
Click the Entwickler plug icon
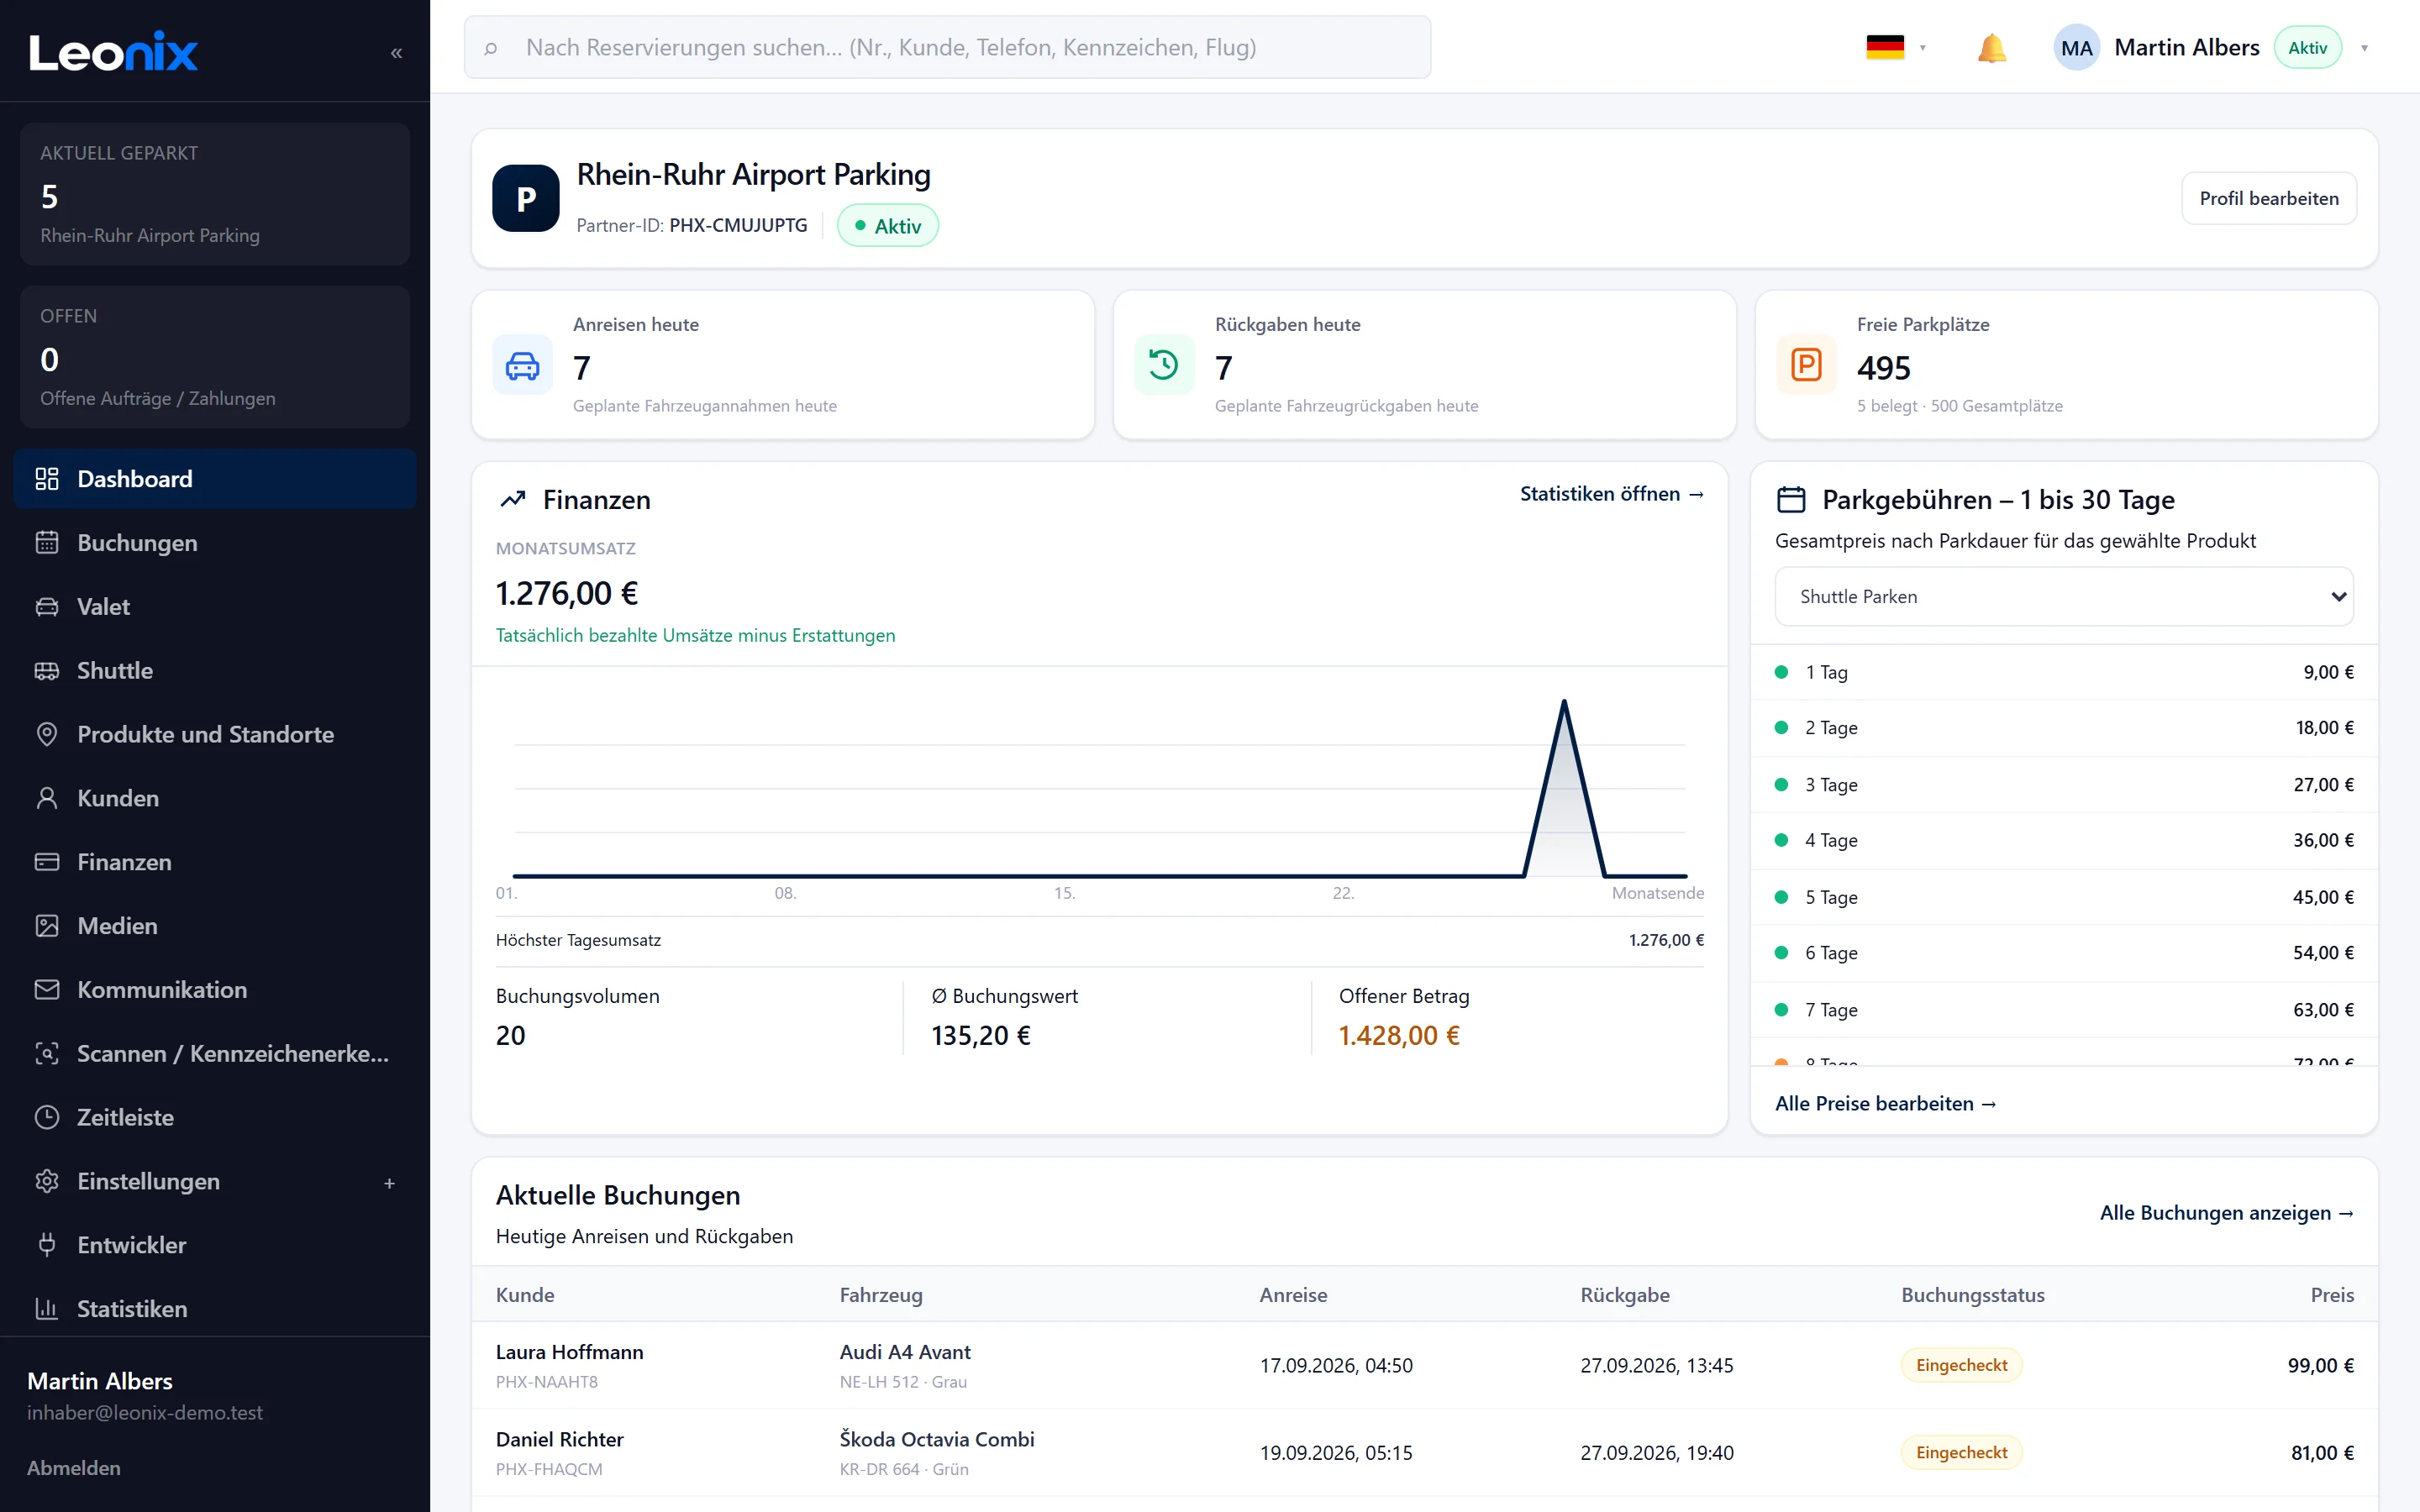tap(47, 1245)
